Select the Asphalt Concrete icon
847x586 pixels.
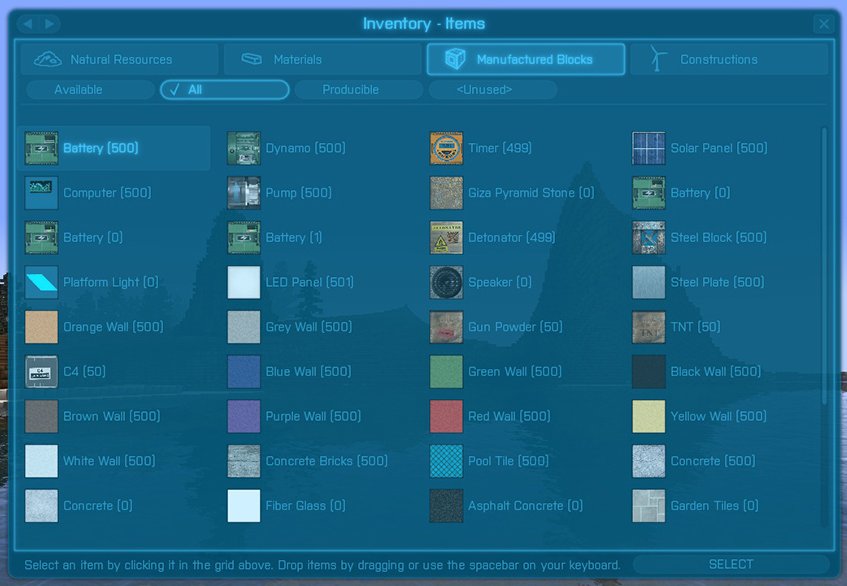tap(446, 506)
